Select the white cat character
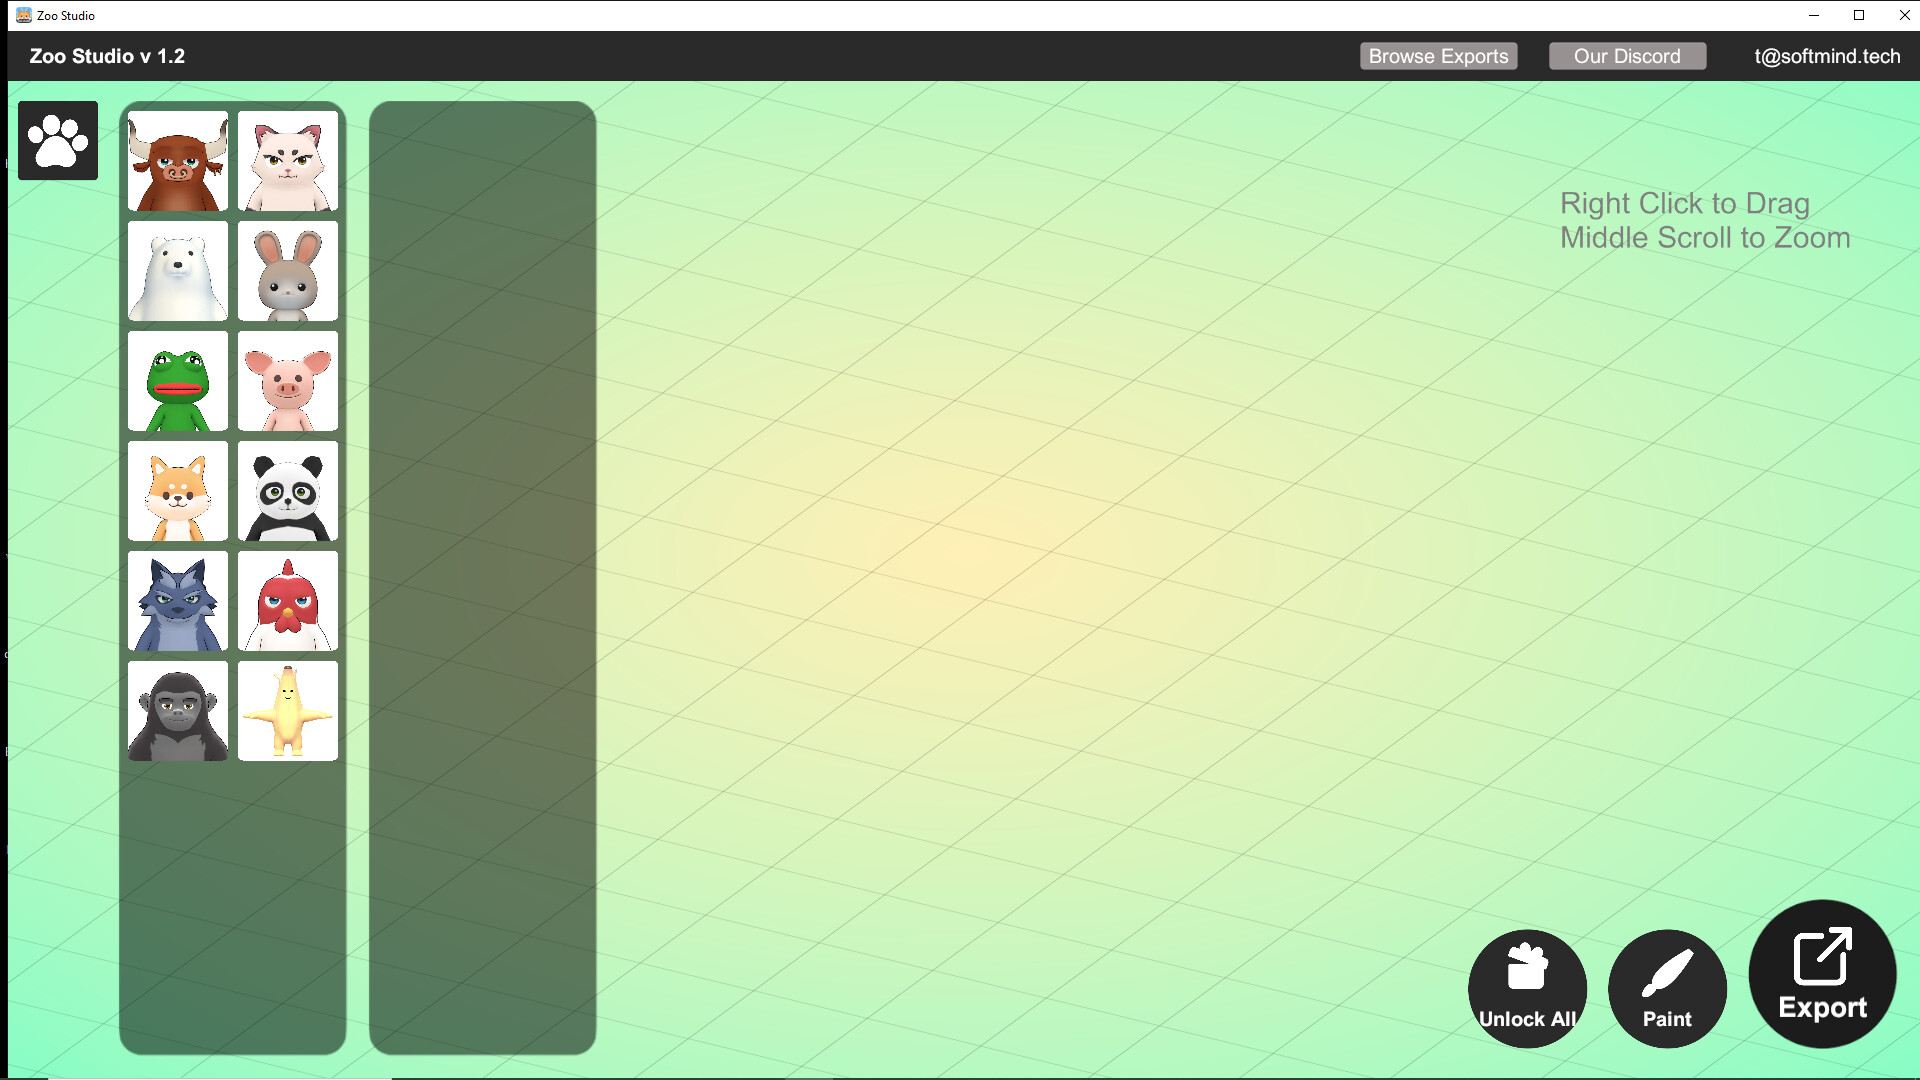This screenshot has width=1920, height=1080. tap(287, 160)
